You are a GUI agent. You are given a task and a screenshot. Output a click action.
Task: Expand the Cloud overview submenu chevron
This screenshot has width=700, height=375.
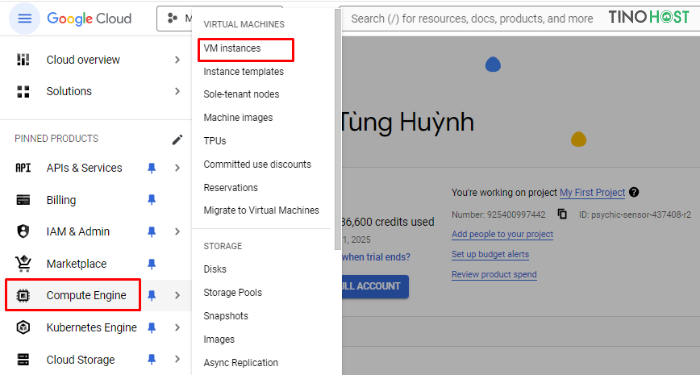[177, 59]
